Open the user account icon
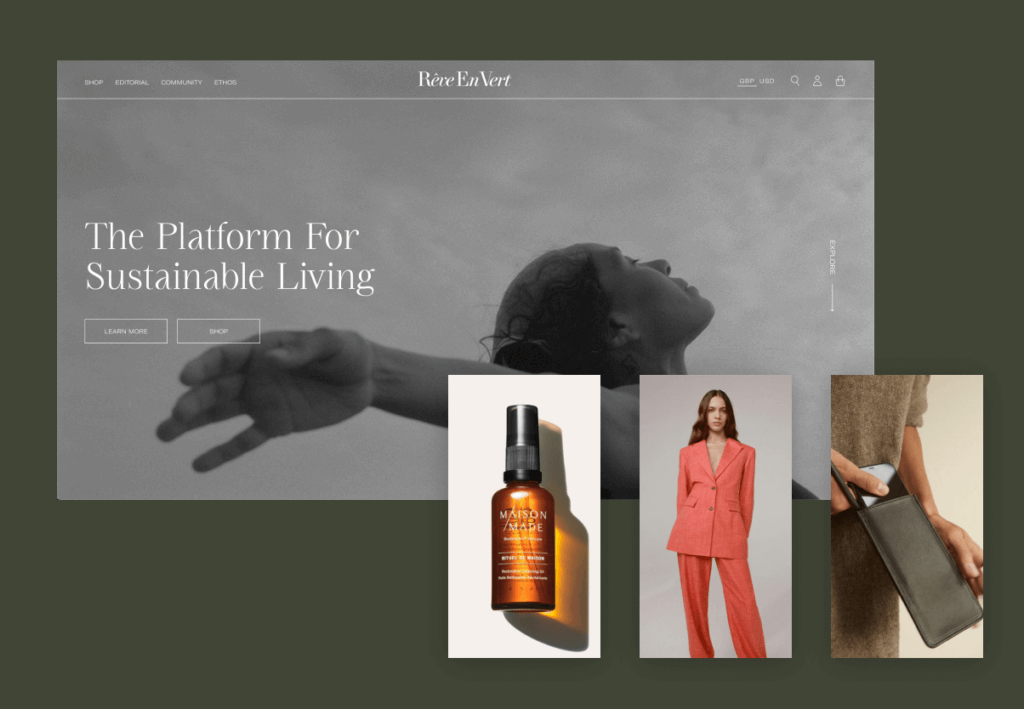The height and width of the screenshot is (709, 1024). [817, 81]
